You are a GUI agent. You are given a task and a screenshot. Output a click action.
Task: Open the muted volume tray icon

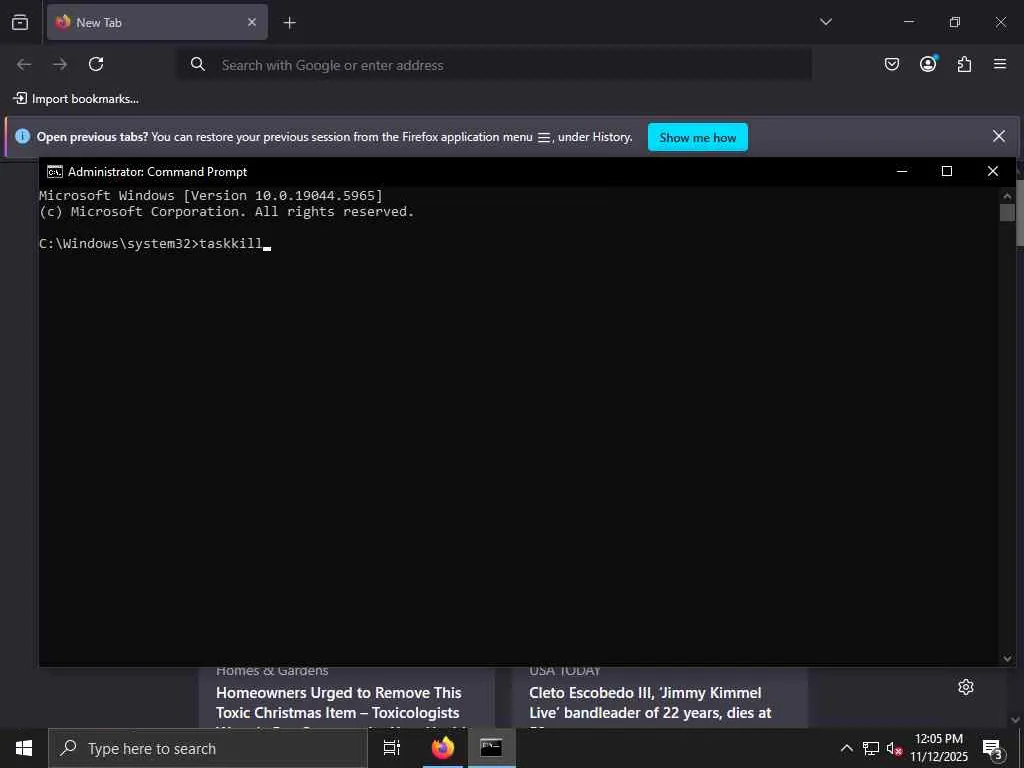pos(894,748)
